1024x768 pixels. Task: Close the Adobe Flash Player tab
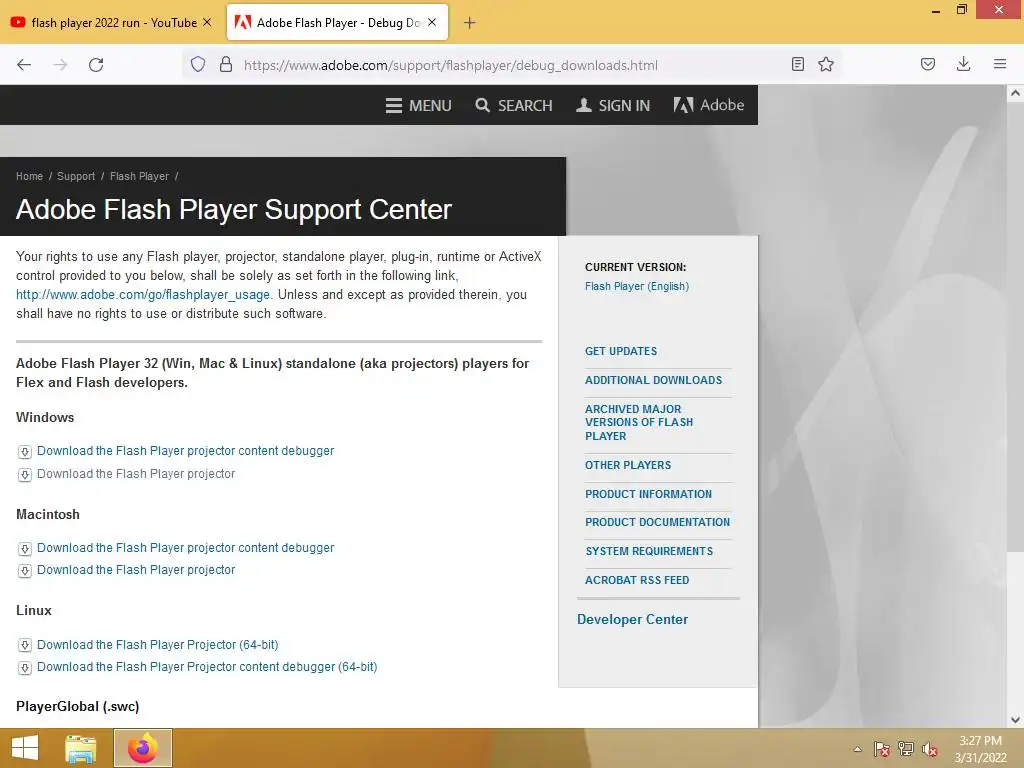[432, 22]
